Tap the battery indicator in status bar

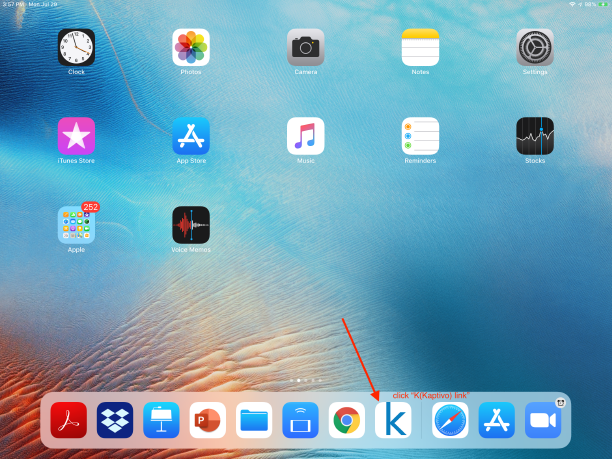pos(604,4)
